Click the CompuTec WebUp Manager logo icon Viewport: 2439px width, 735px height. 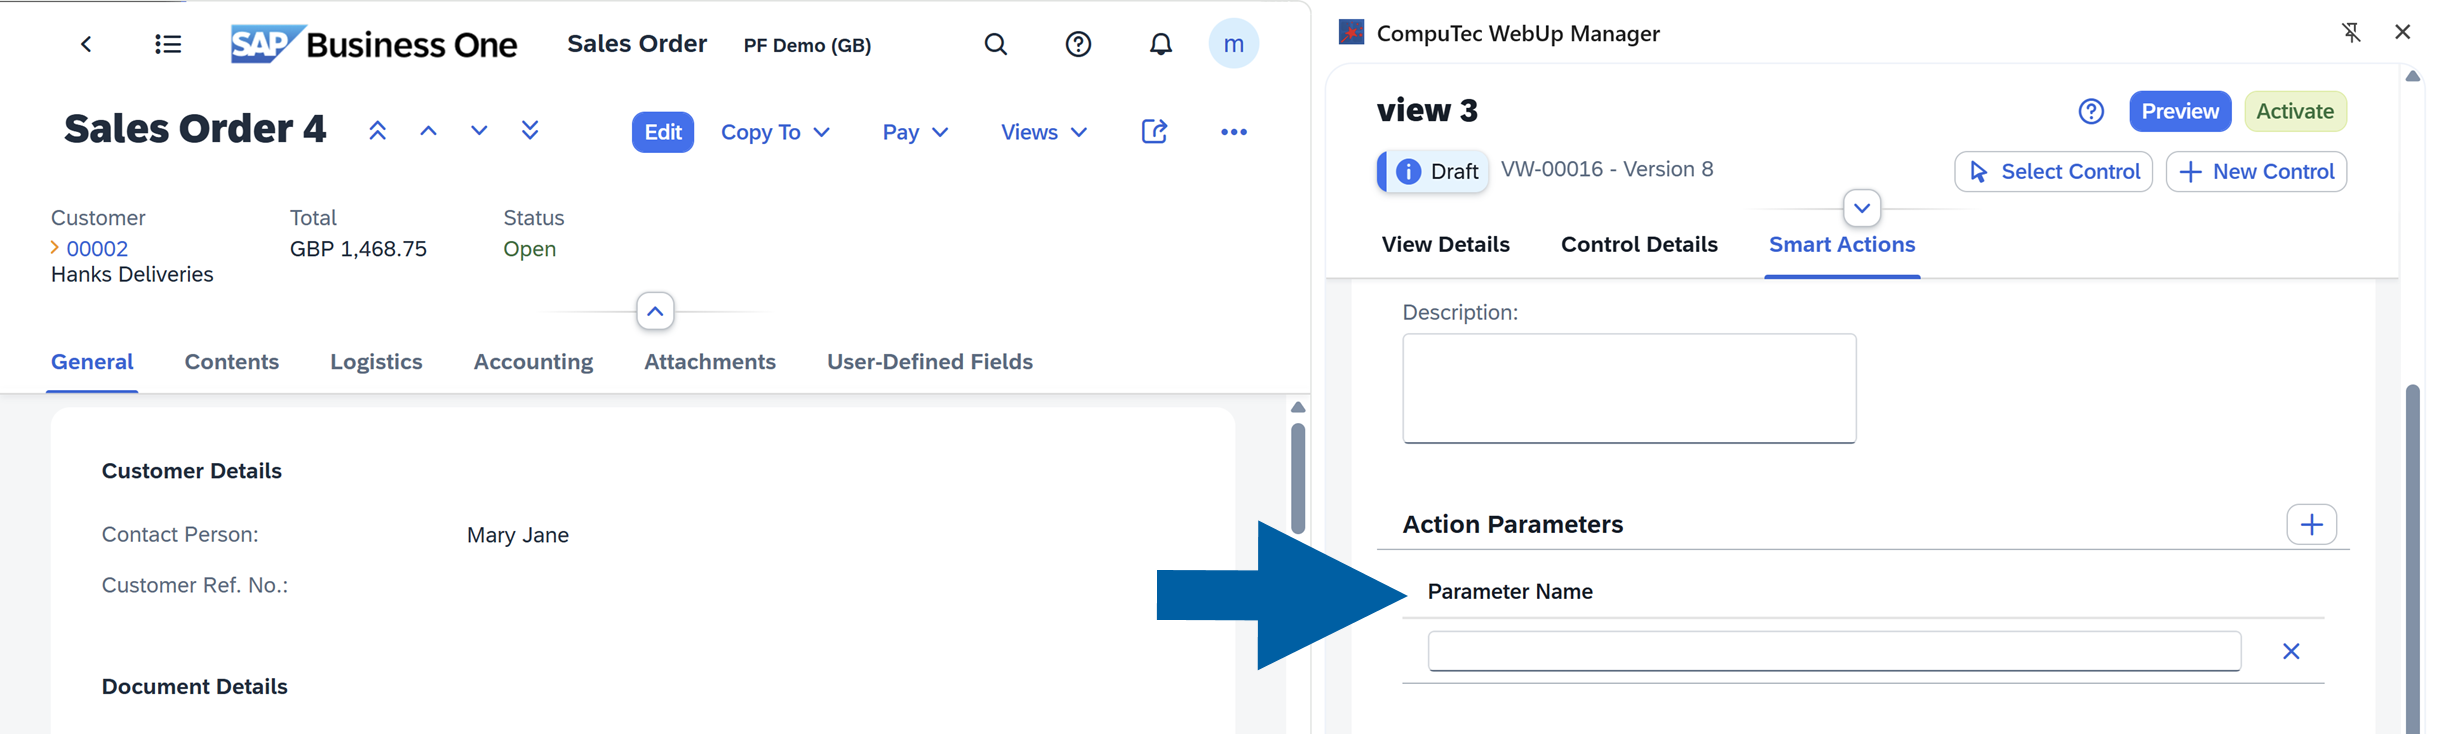[x=1351, y=33]
